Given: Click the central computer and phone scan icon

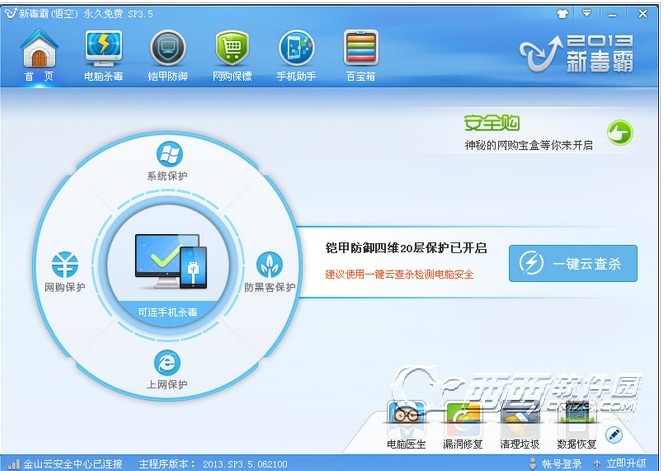Looking at the screenshot, I should (171, 261).
